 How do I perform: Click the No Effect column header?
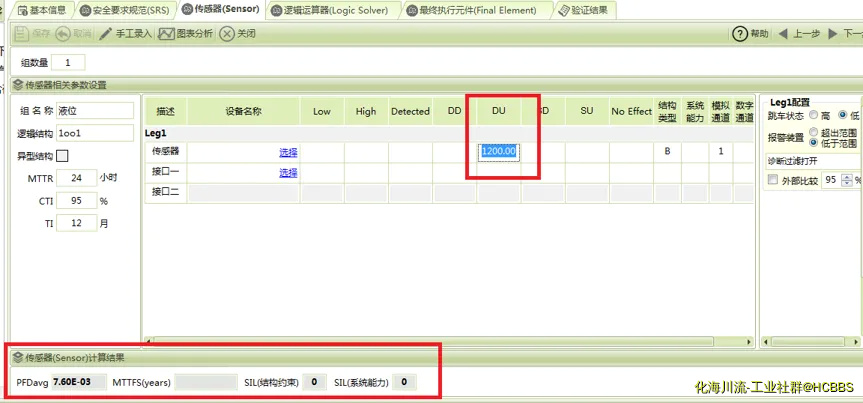coord(631,111)
